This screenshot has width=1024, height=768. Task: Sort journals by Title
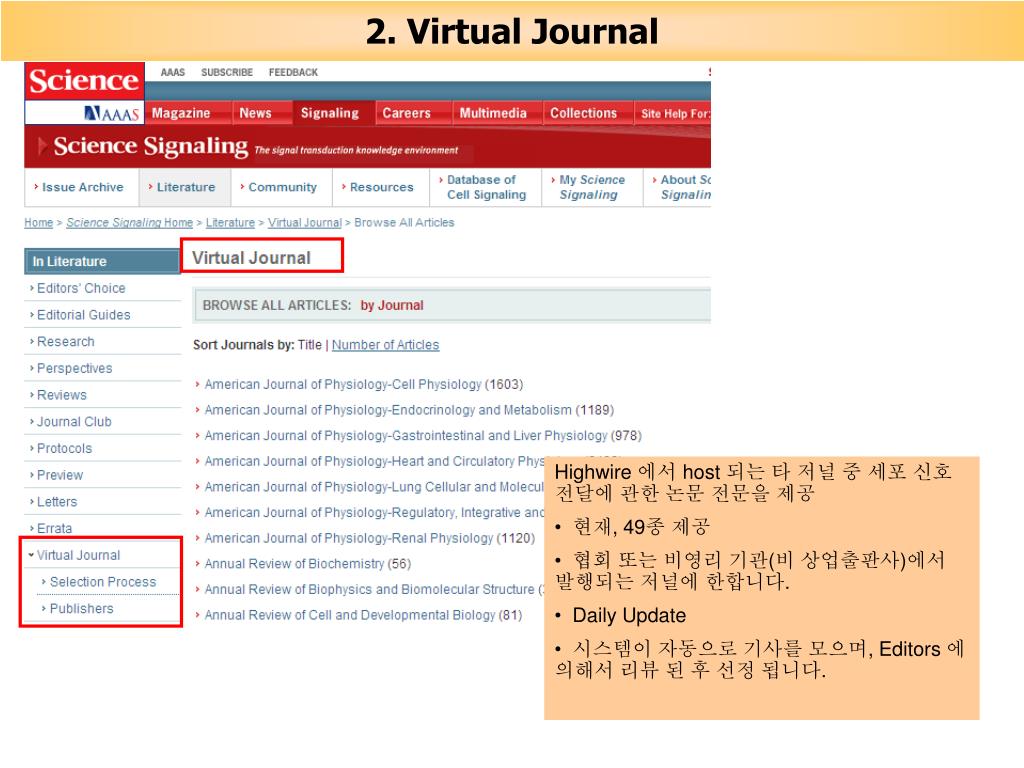[x=310, y=345]
